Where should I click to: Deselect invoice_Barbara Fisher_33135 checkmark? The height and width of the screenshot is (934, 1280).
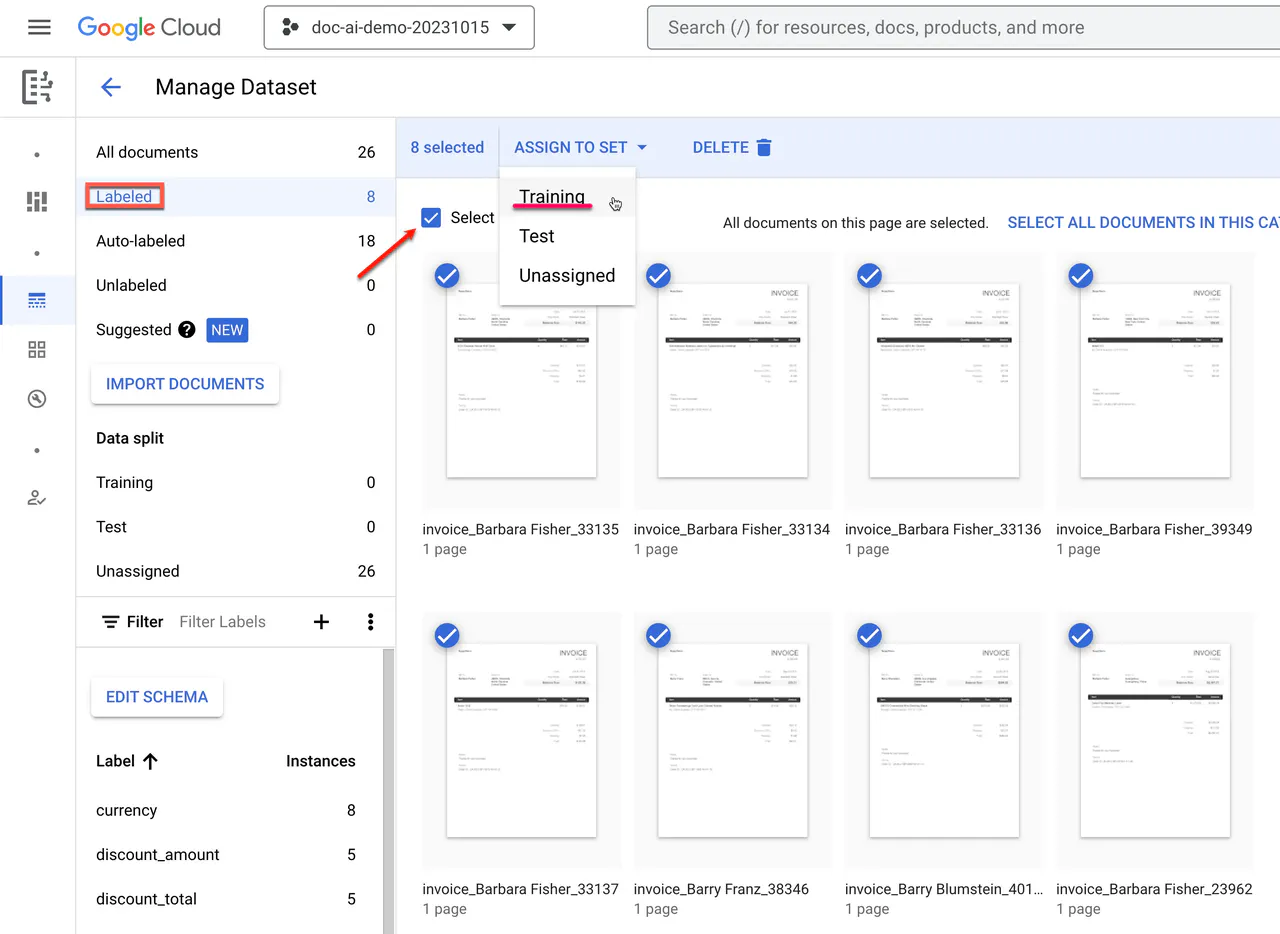(447, 276)
